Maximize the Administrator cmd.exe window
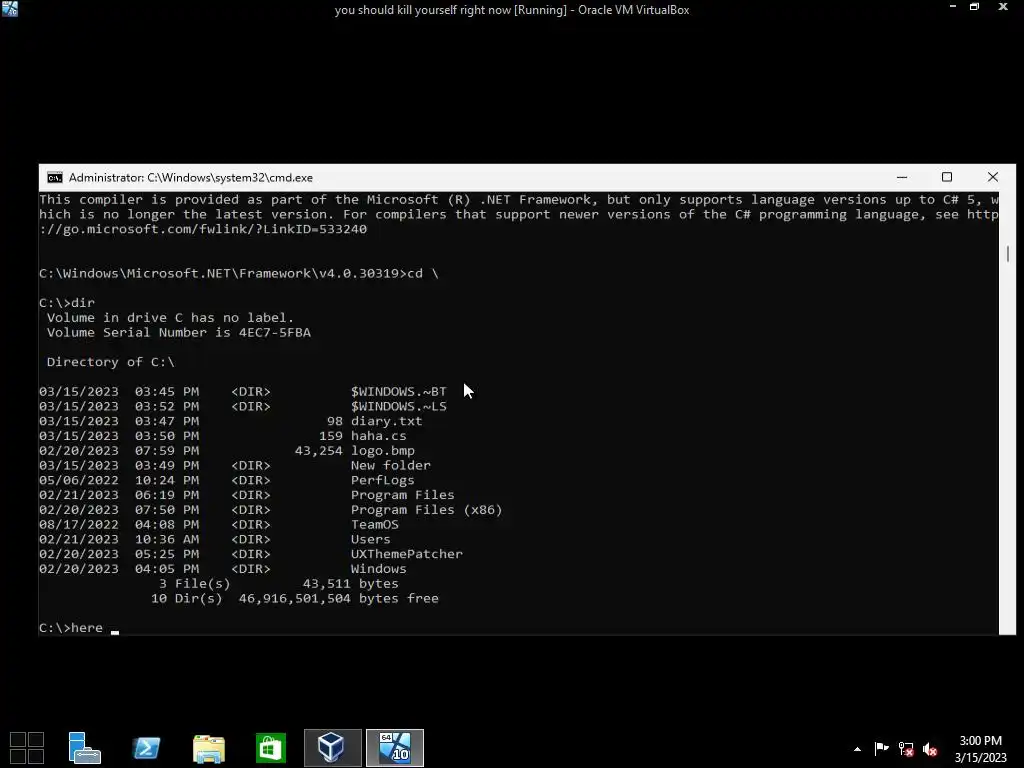The height and width of the screenshot is (768, 1024). click(947, 177)
